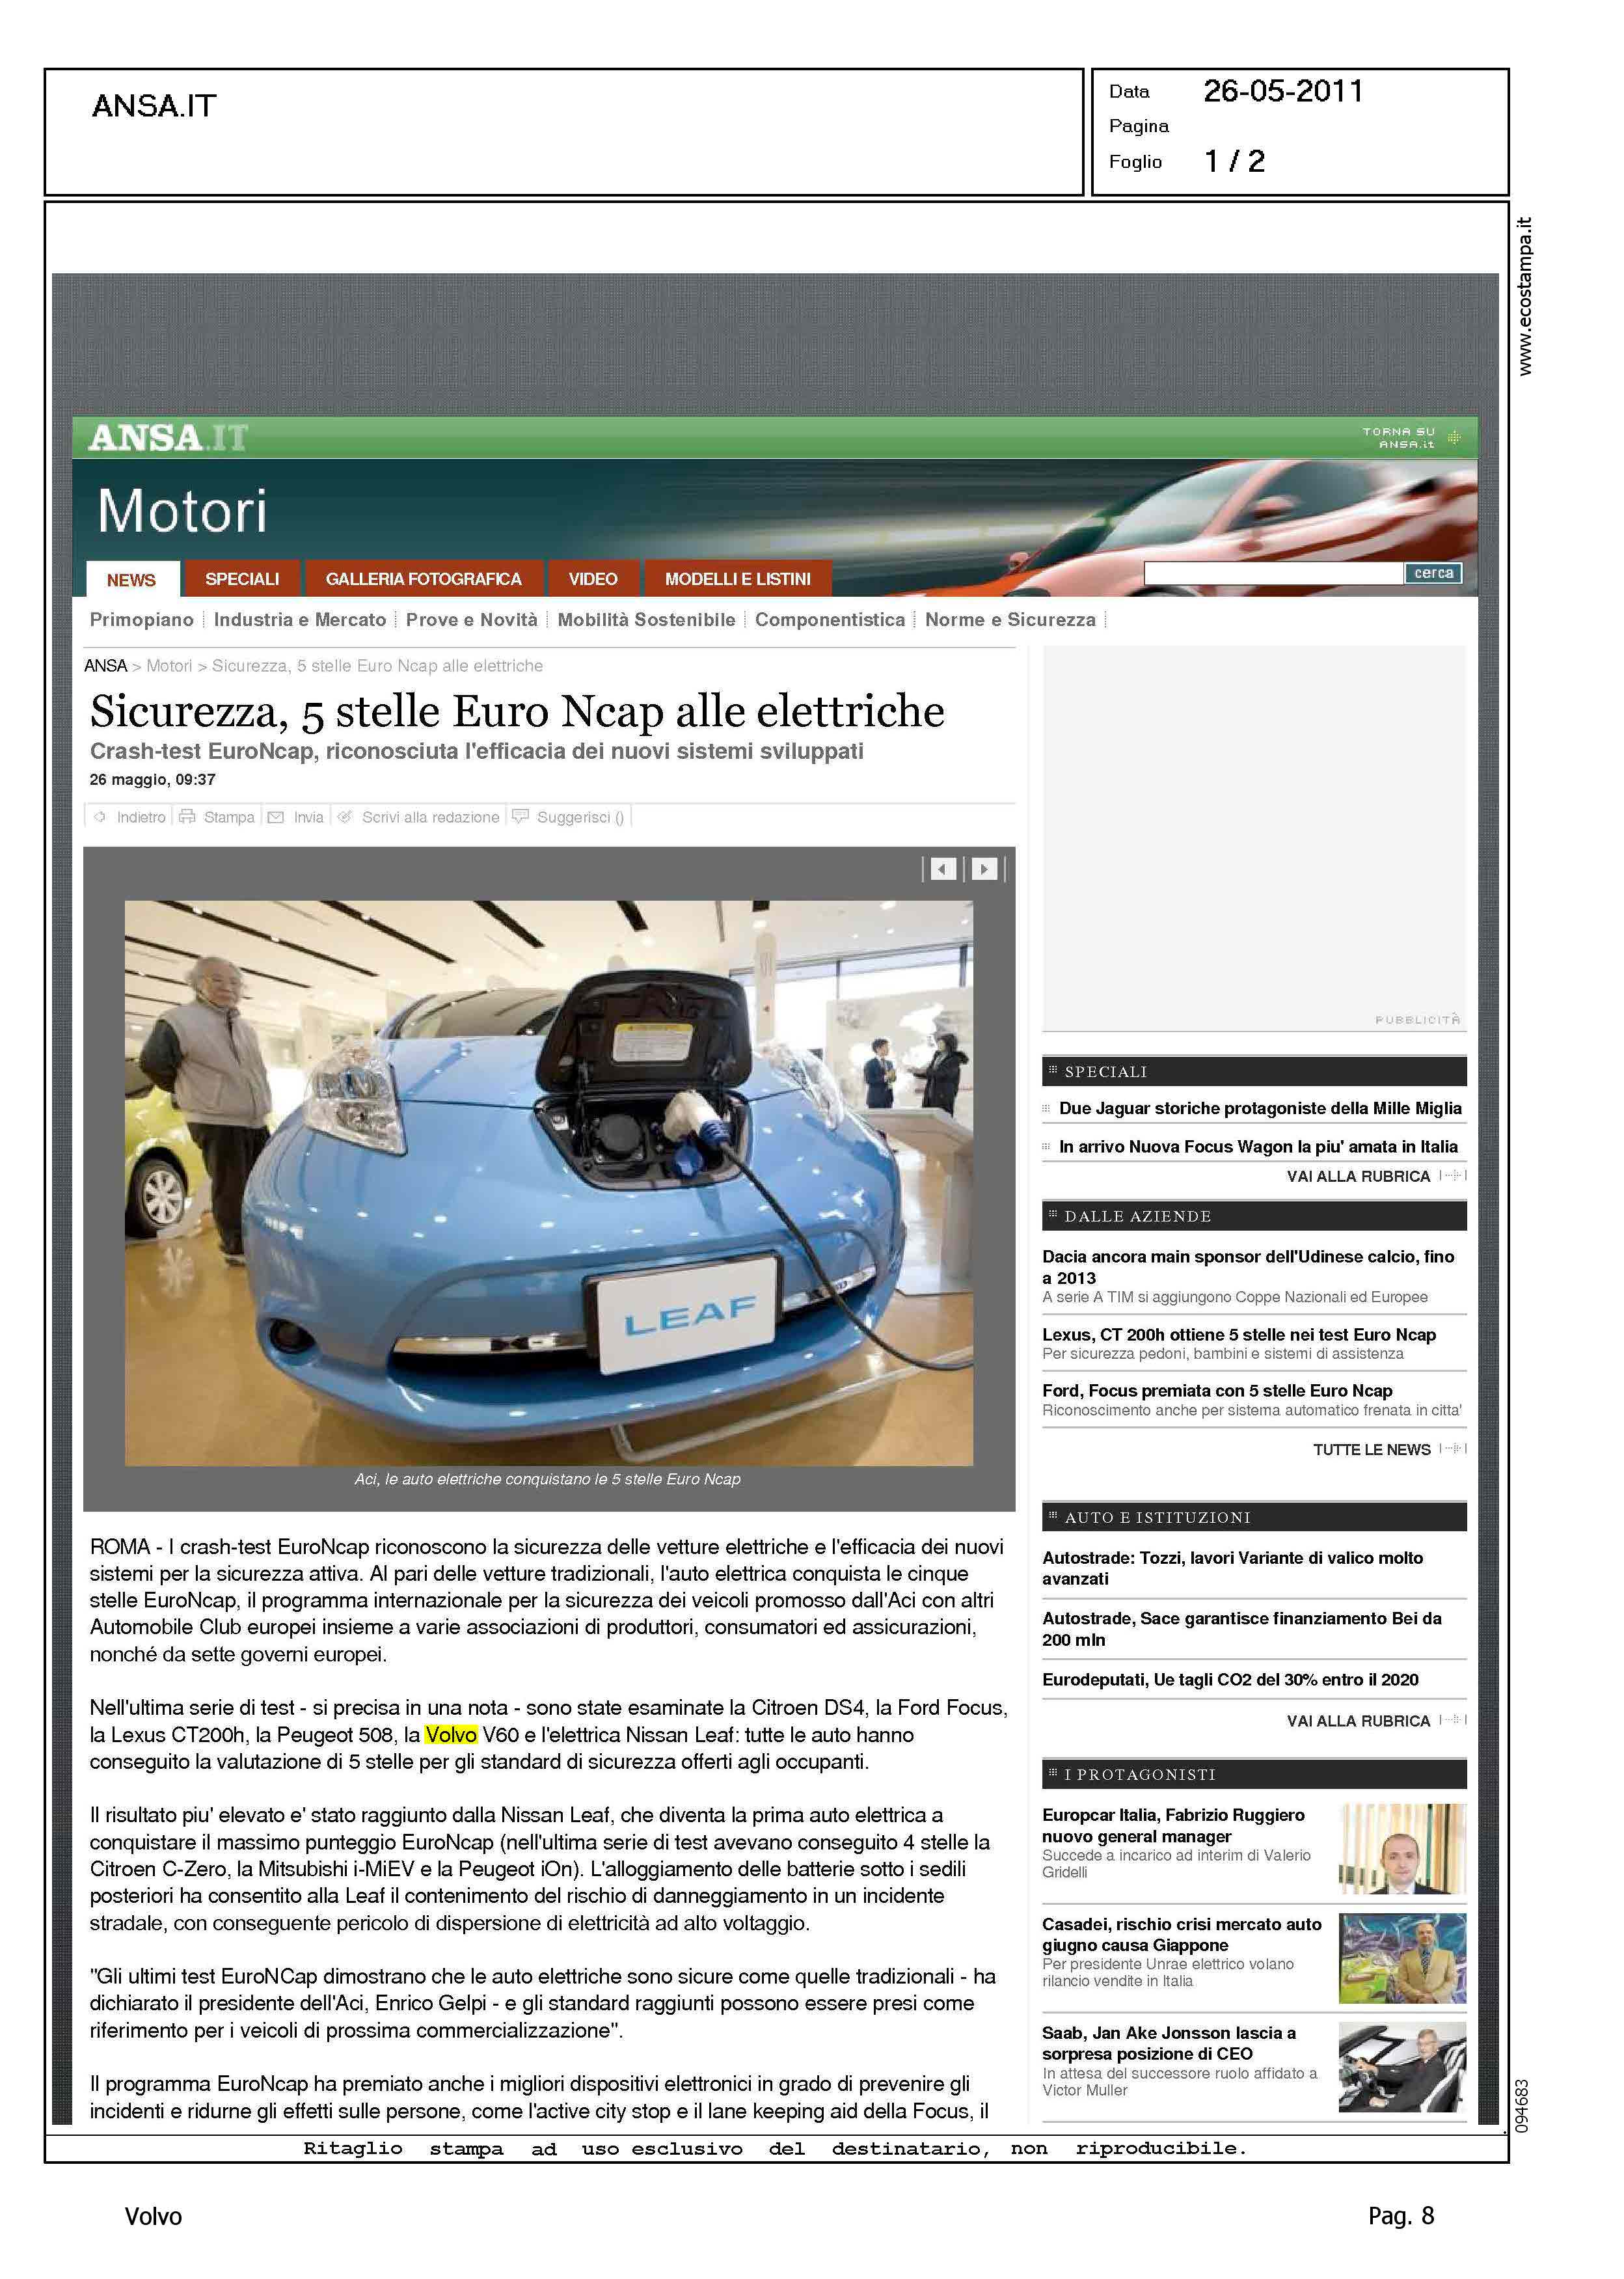This screenshot has width=1624, height=2279.
Task: Click the ANSA.IT logo in header
Action: [x=167, y=438]
